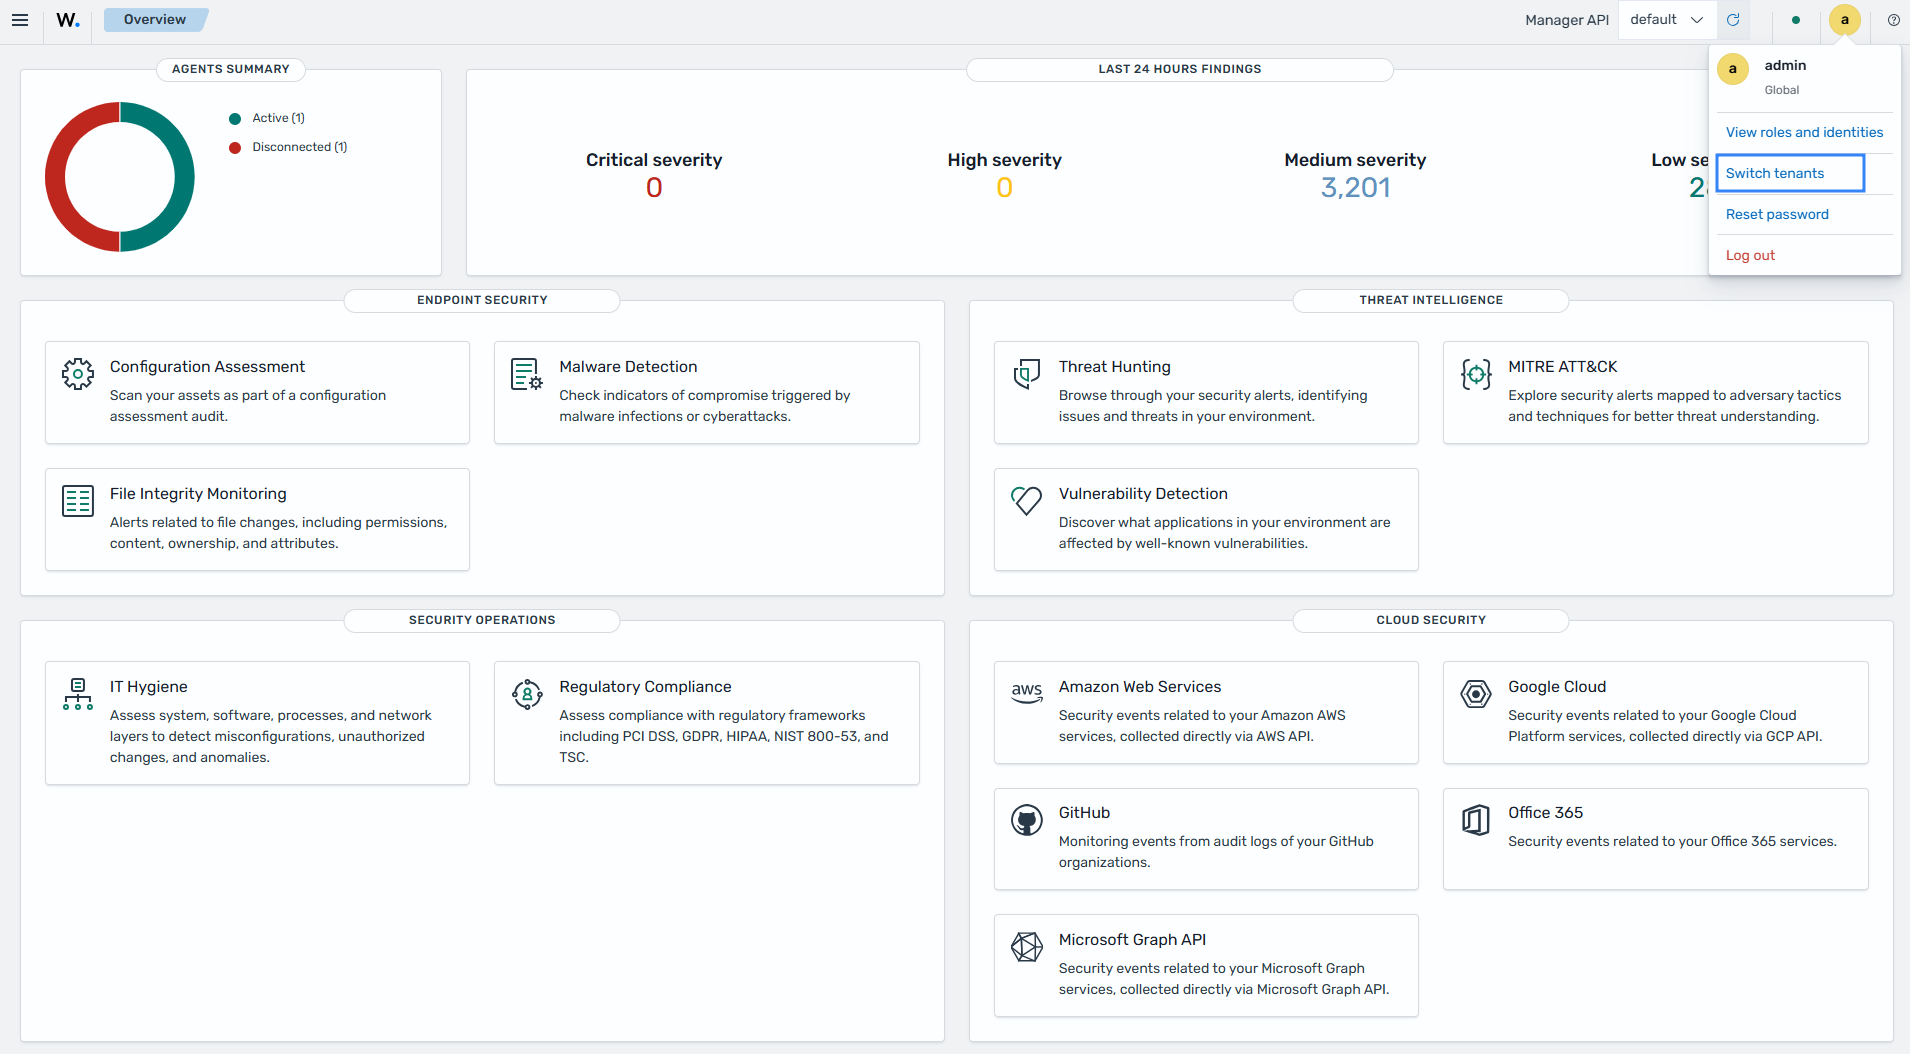Open Microsoft Graph API module title
The height and width of the screenshot is (1054, 1910).
tap(1132, 940)
